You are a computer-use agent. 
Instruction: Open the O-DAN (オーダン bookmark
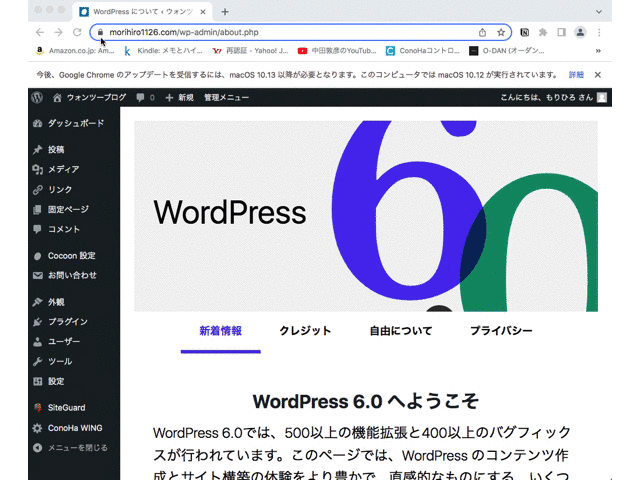507,51
